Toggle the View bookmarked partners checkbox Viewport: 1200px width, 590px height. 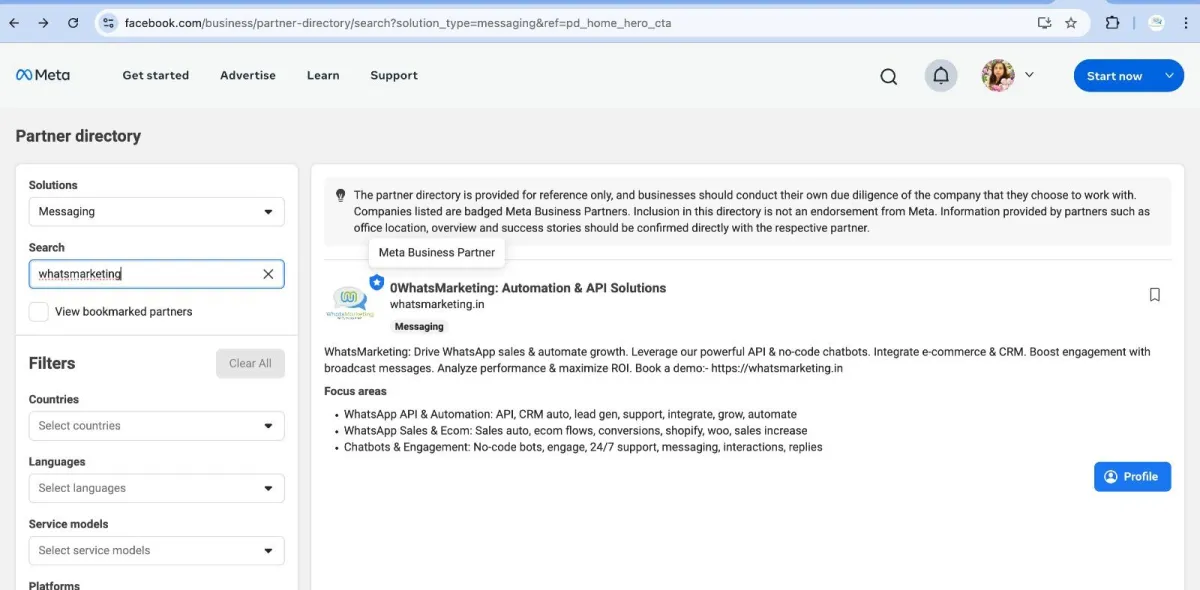click(x=38, y=311)
